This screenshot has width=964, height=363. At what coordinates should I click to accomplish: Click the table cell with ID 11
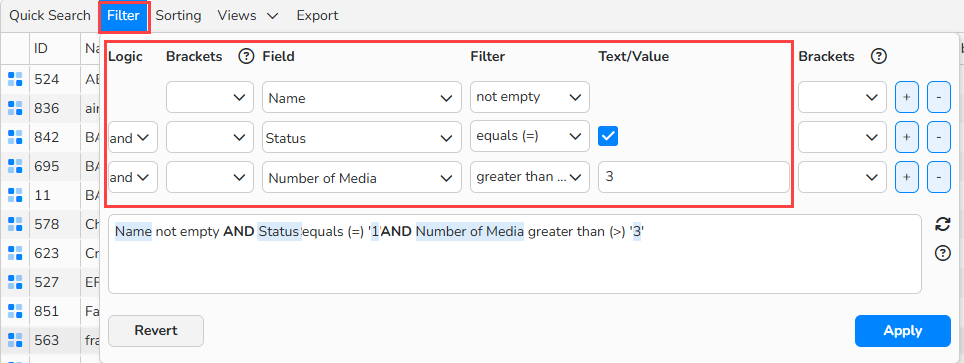55,195
